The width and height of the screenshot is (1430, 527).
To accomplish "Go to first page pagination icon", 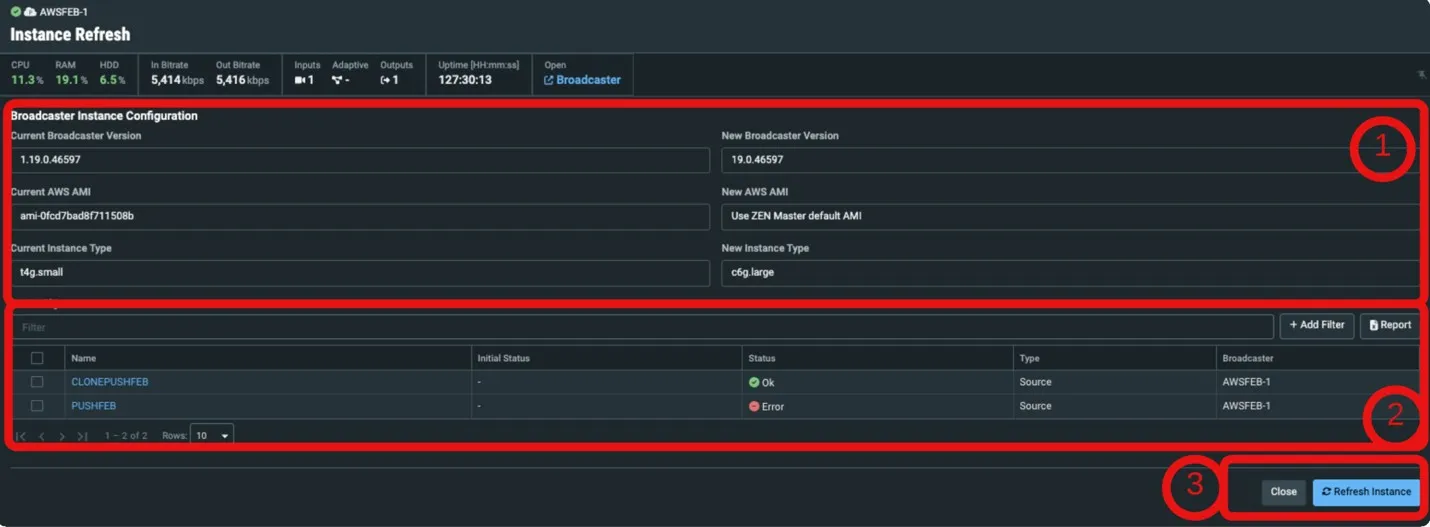I will click(21, 437).
